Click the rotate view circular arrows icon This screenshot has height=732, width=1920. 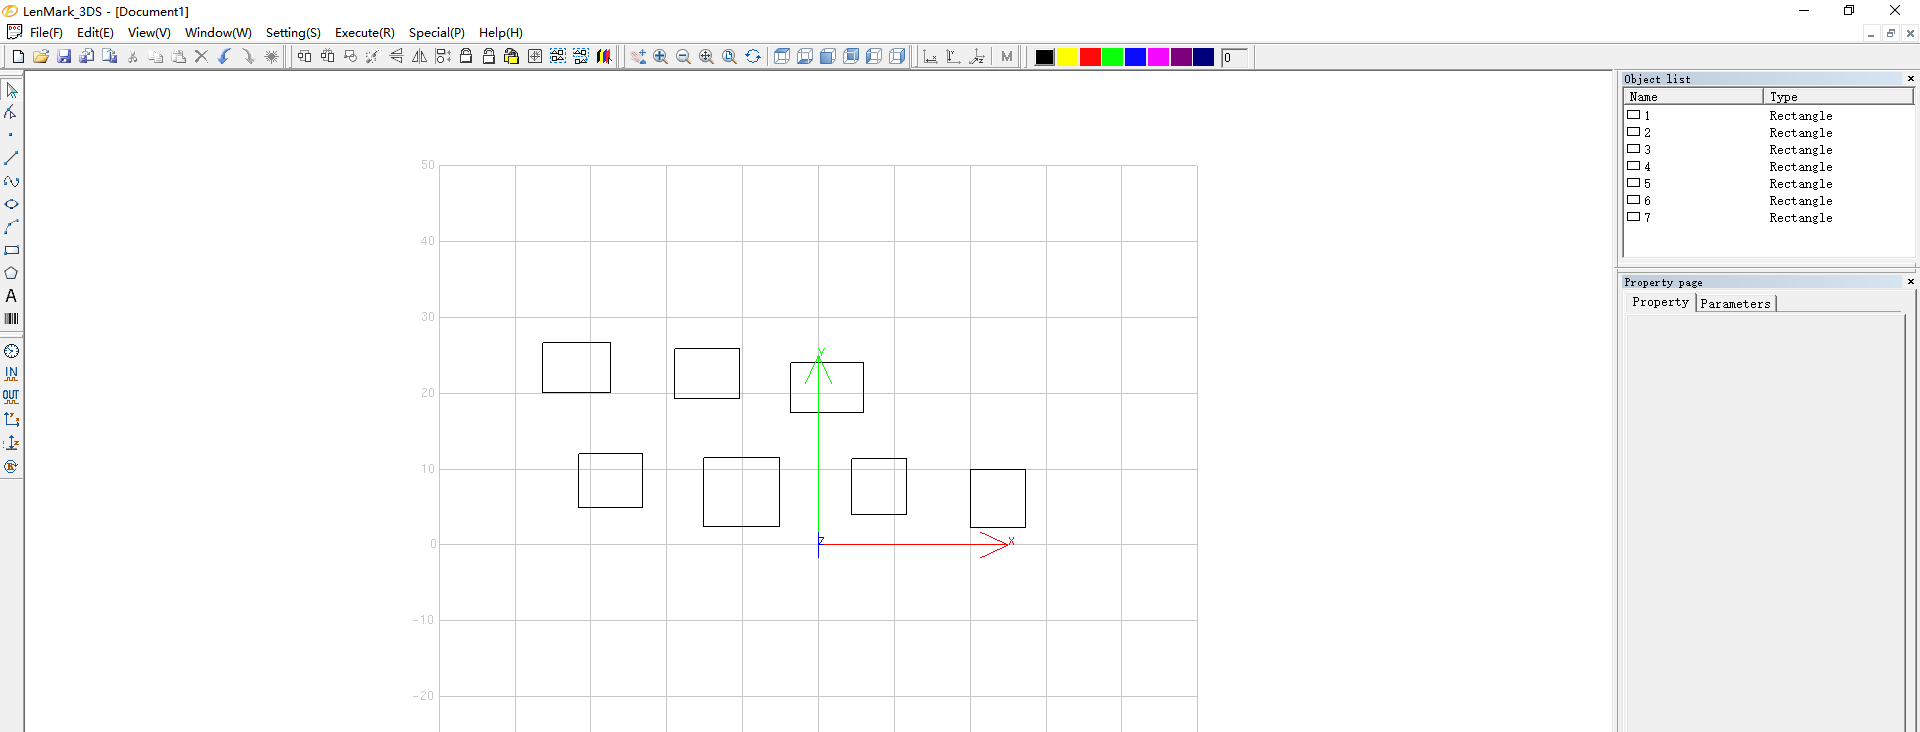[753, 57]
